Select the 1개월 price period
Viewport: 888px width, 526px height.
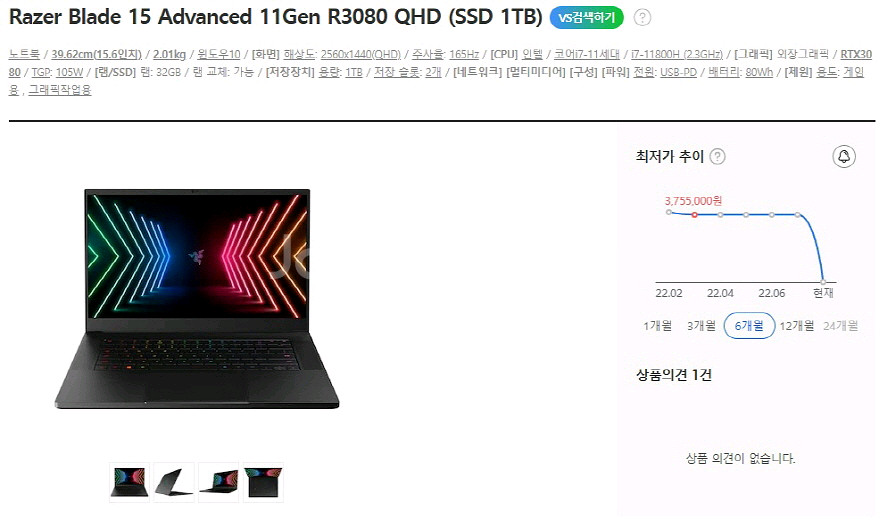(x=657, y=326)
